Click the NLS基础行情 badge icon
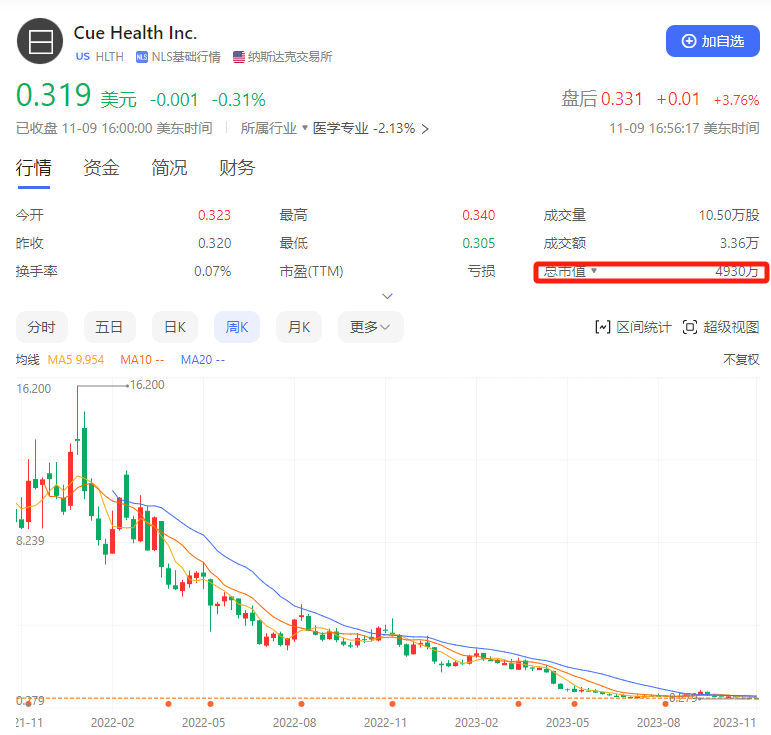The width and height of the screenshot is (771, 735). click(142, 57)
